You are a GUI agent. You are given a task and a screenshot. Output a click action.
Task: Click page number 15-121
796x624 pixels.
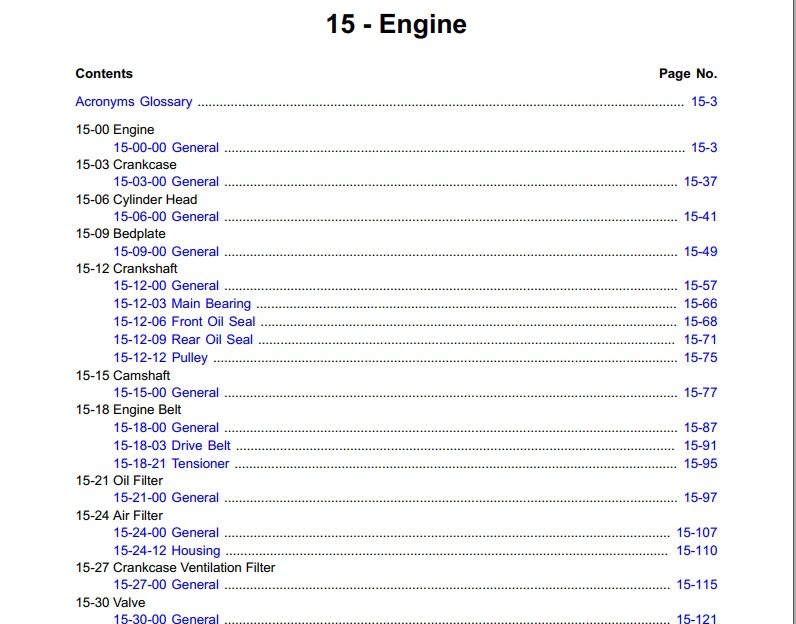[x=697, y=618]
